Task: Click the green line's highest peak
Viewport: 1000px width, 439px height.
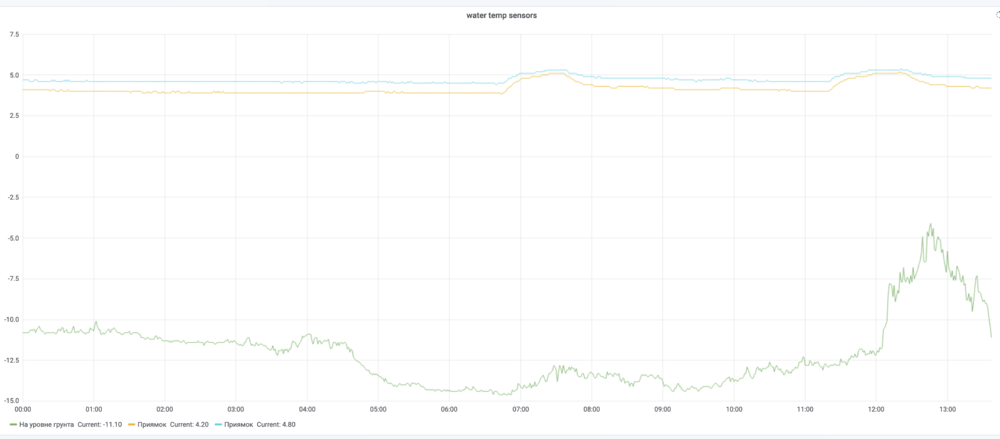Action: coord(930,225)
